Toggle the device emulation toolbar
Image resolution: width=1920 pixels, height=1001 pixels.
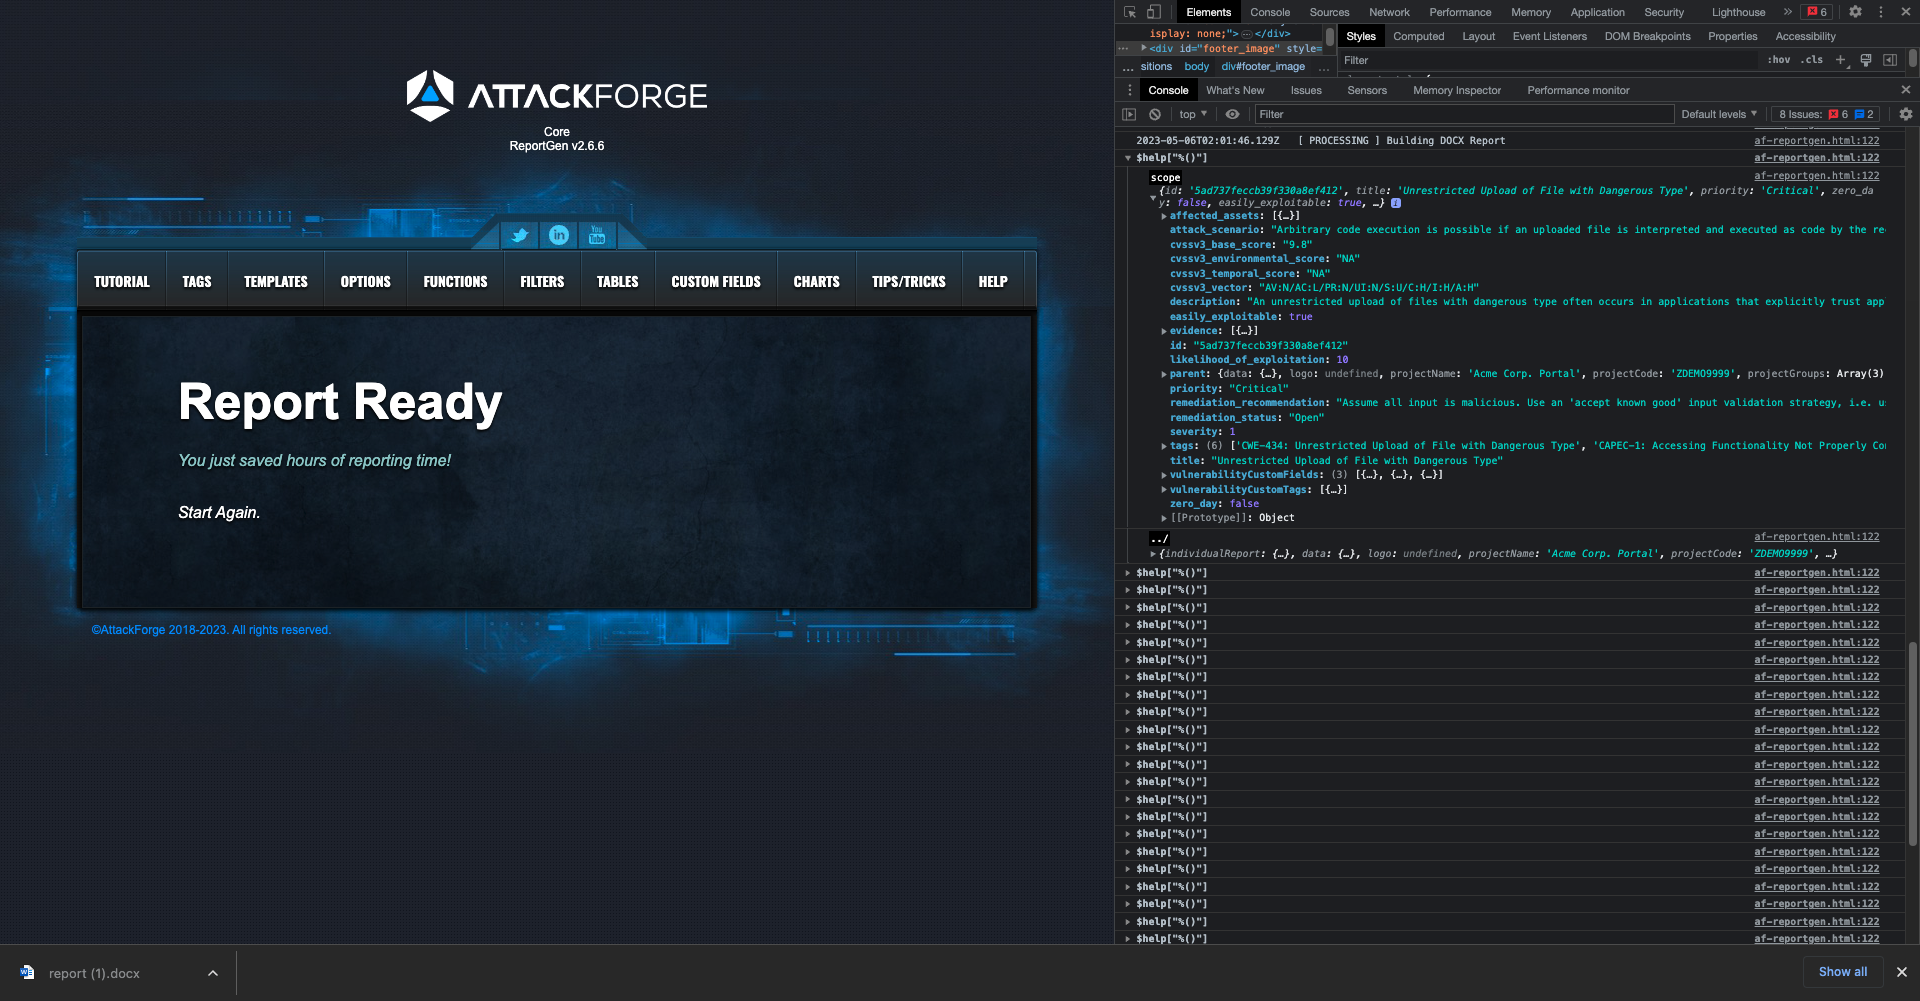(1154, 11)
